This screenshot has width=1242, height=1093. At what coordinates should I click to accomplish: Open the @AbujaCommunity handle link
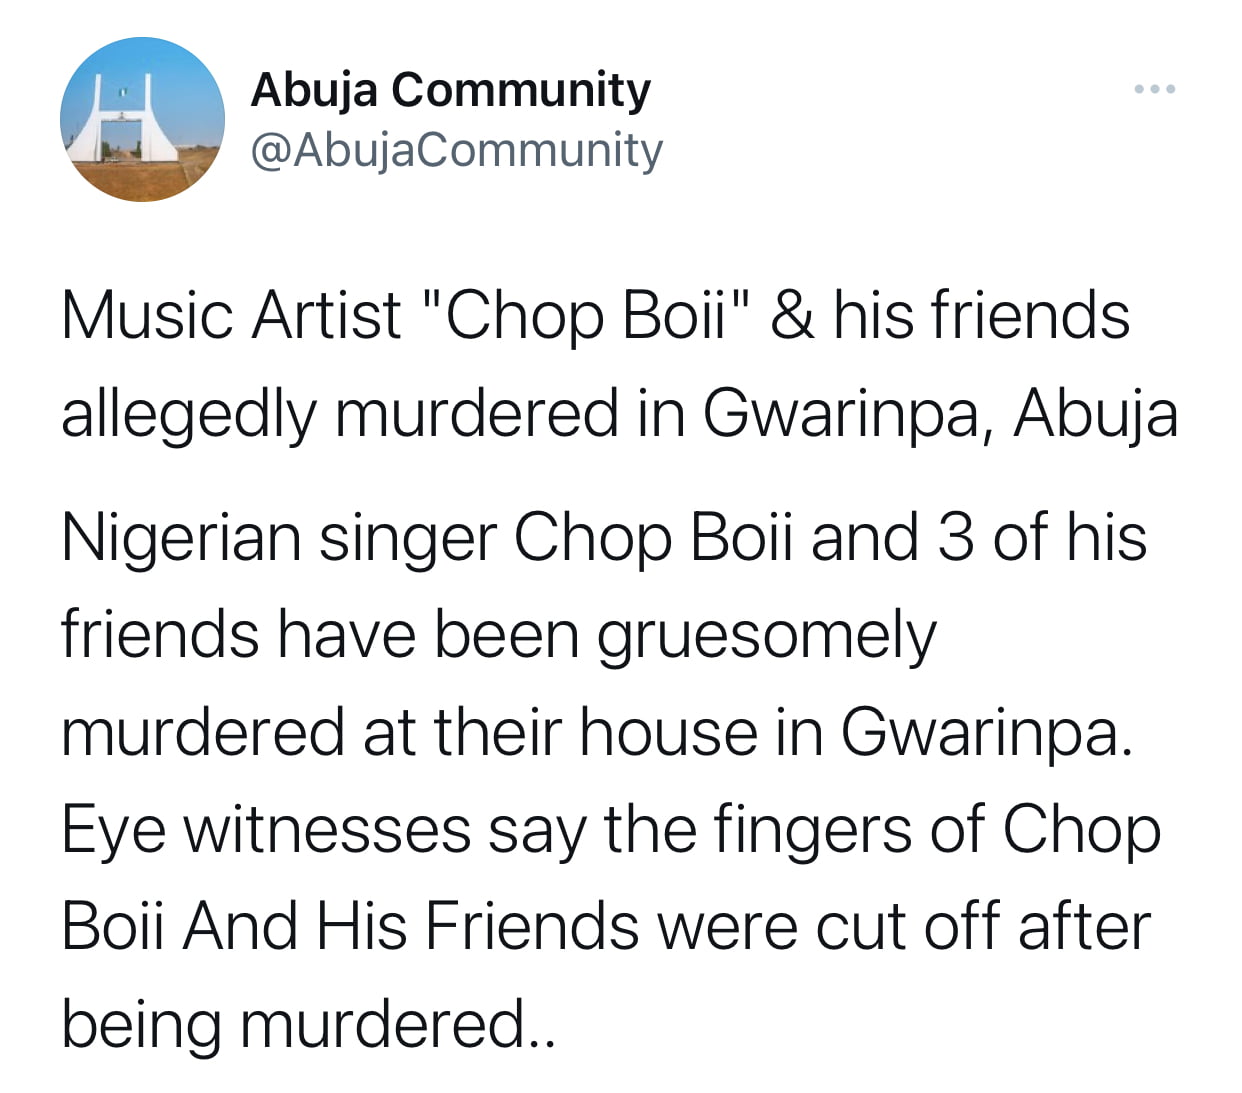[456, 149]
